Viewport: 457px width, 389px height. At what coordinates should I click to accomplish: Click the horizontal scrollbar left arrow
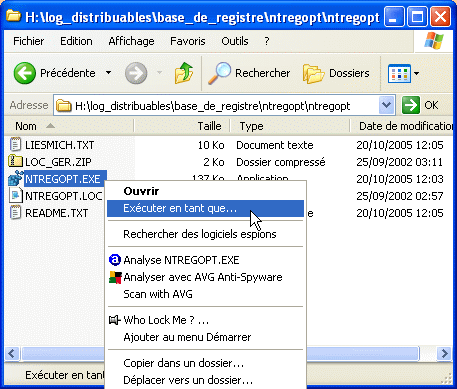[12, 353]
